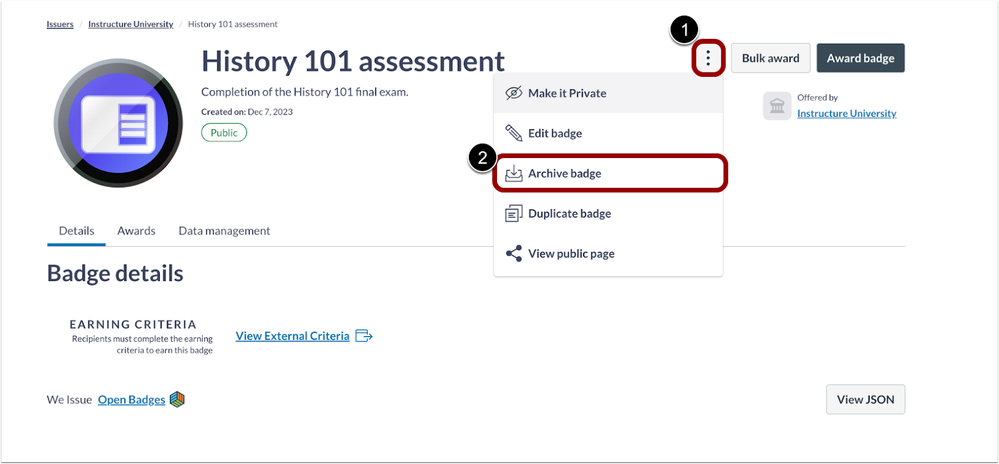Click the crossed-out eye icon
This screenshot has height=464, width=999.
coord(514,93)
